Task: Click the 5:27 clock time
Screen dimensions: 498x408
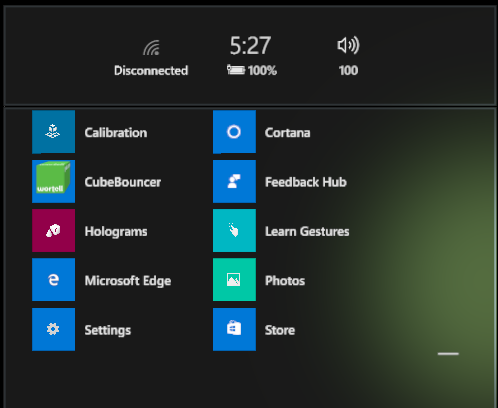Action: (x=250, y=46)
